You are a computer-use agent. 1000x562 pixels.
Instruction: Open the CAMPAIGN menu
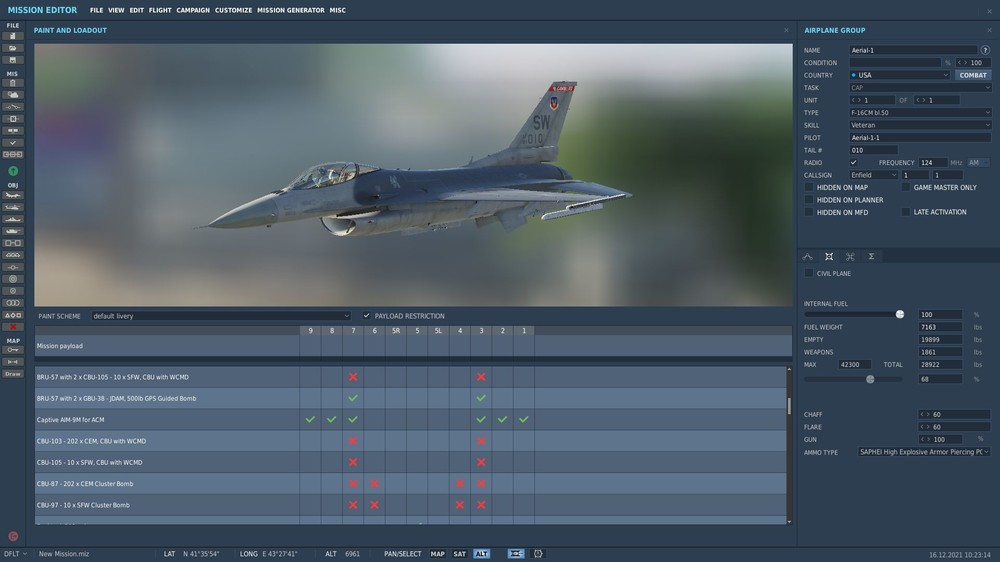click(x=193, y=10)
